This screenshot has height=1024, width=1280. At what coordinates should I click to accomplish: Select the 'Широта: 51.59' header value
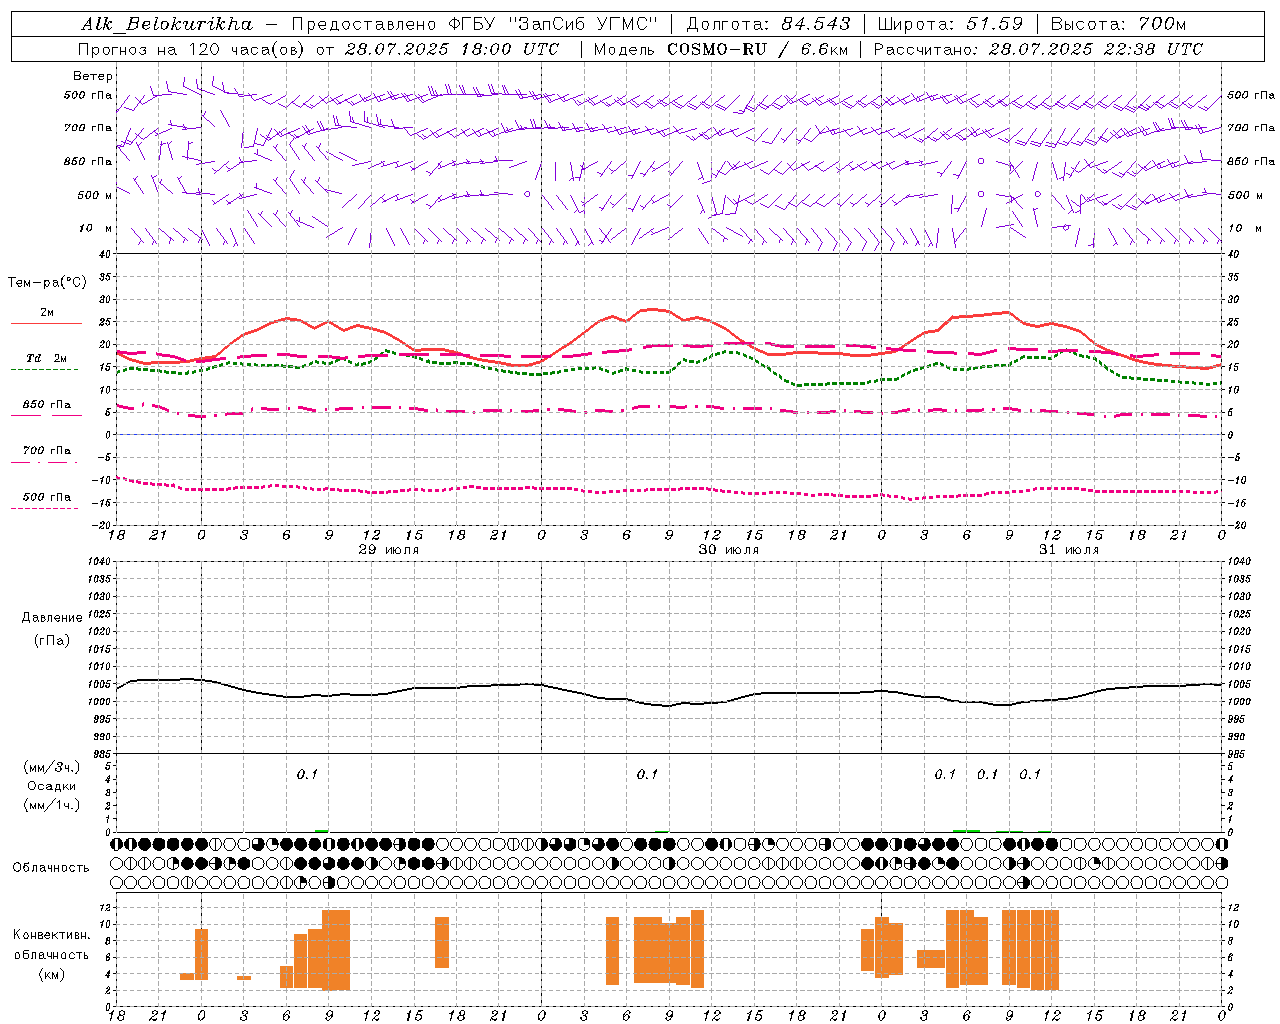950,24
